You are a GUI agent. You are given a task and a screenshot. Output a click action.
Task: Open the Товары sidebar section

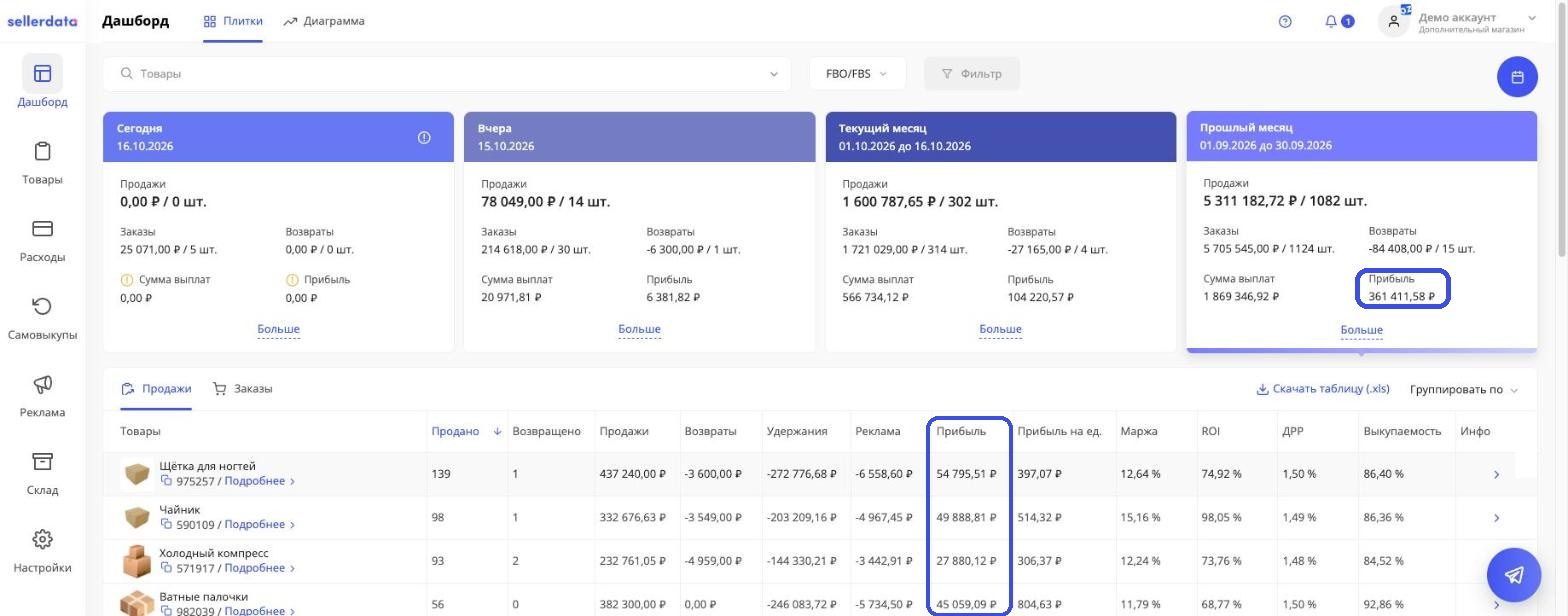(x=42, y=160)
